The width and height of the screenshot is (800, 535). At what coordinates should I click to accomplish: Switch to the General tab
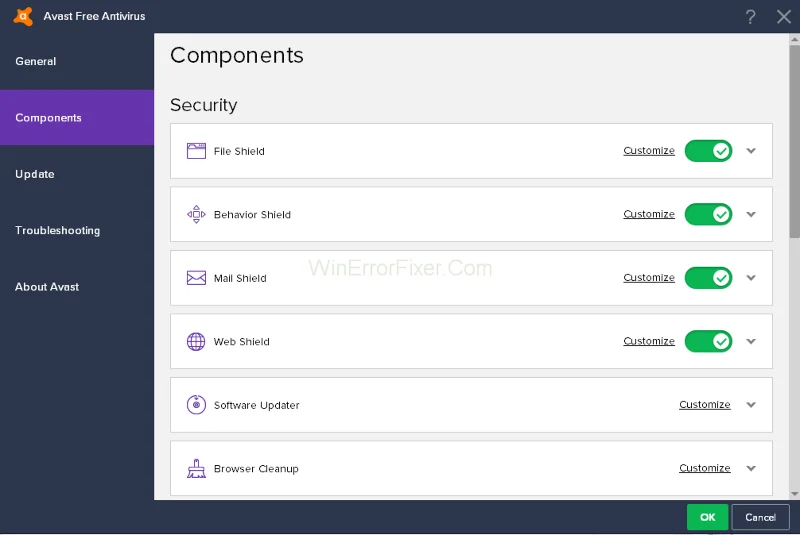coord(36,61)
